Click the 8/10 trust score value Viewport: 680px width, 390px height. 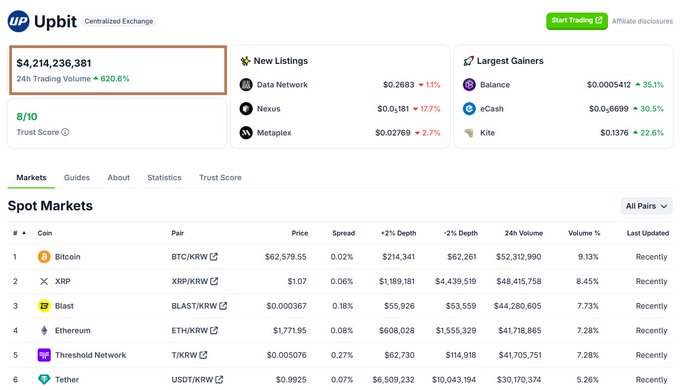(x=27, y=117)
